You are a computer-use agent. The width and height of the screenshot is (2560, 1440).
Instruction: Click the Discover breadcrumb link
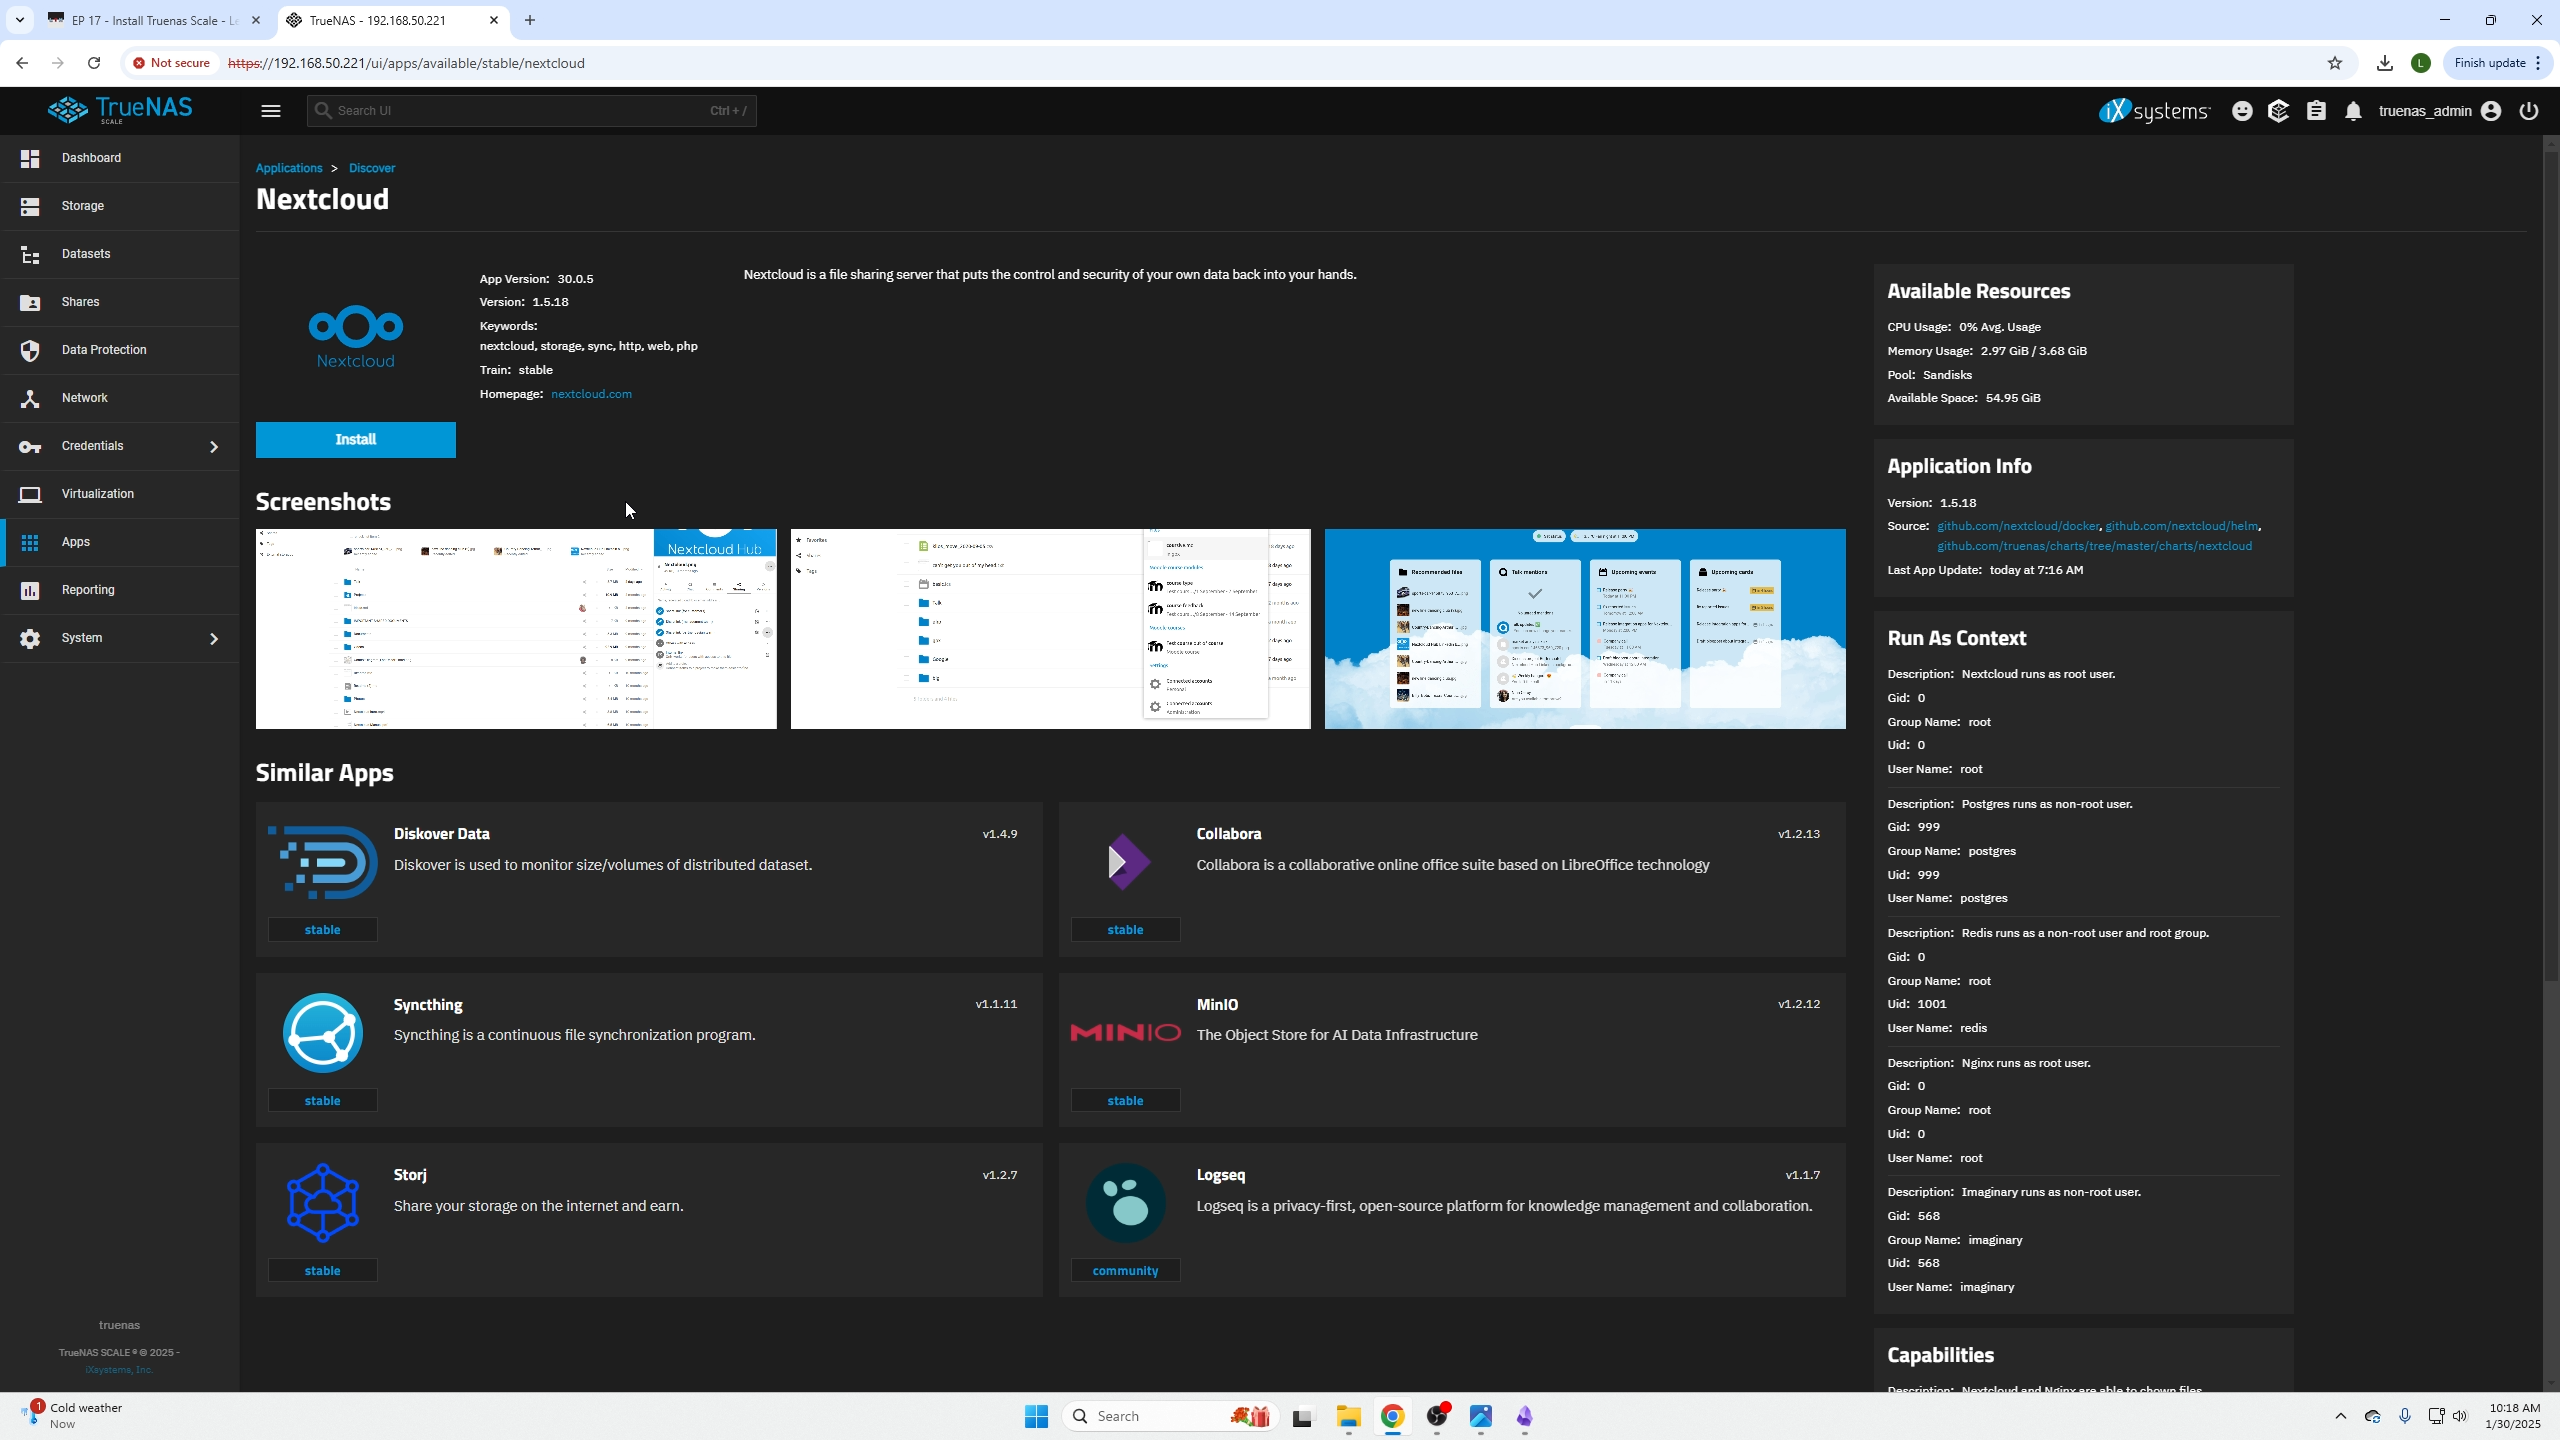coord(372,168)
